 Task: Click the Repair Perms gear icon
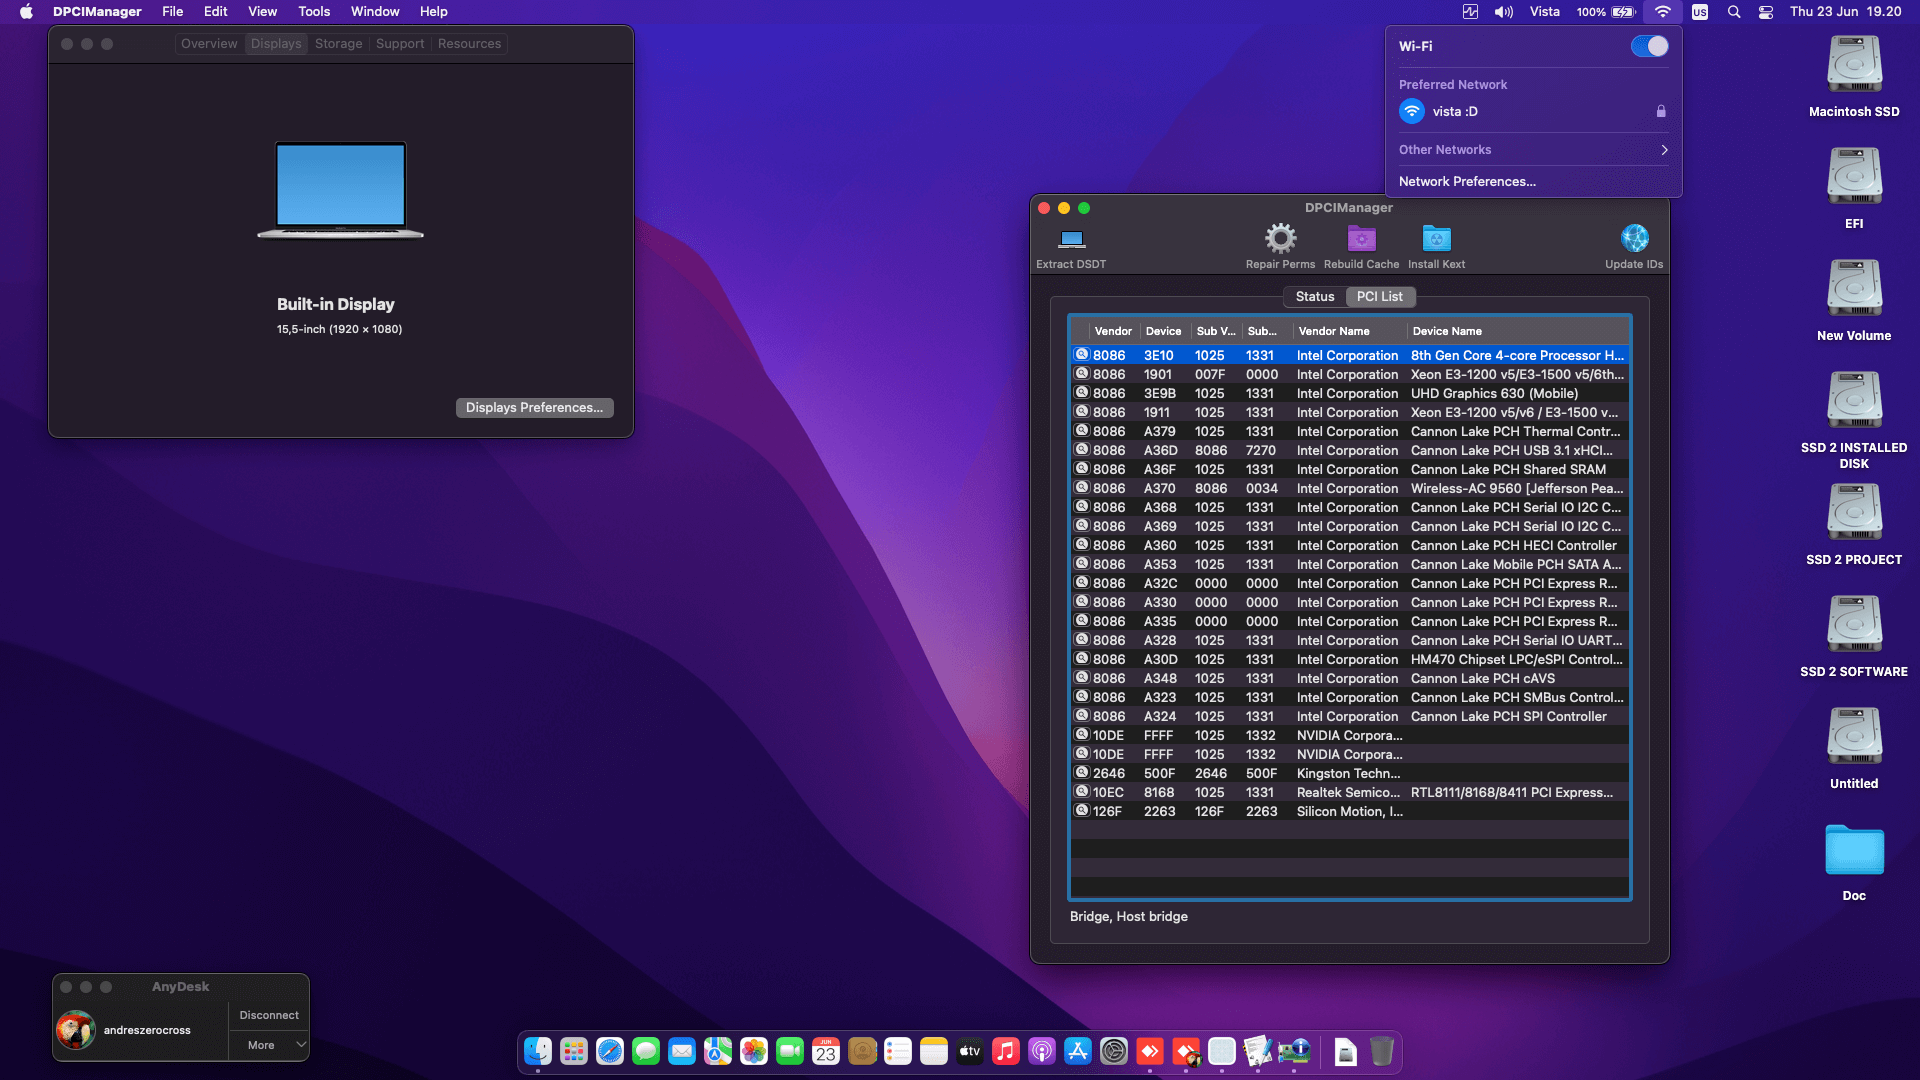point(1280,238)
